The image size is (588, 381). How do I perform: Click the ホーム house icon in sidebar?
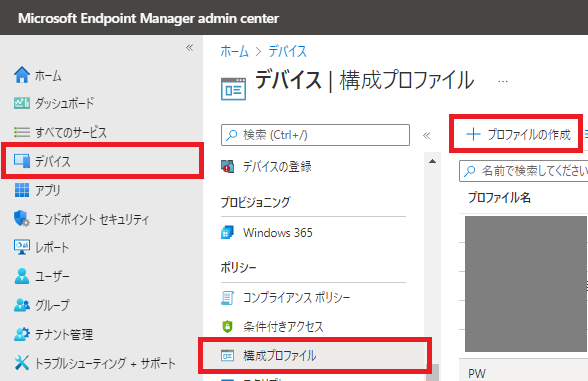[x=22, y=75]
